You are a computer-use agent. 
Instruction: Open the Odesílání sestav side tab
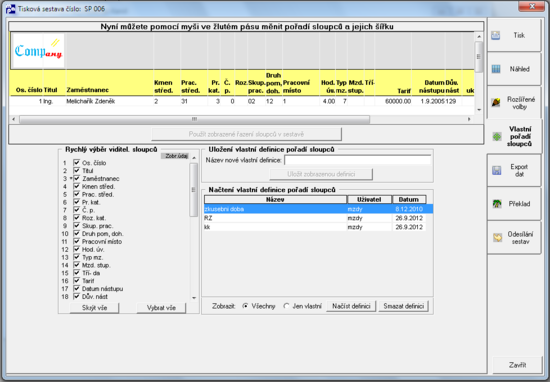coord(514,238)
